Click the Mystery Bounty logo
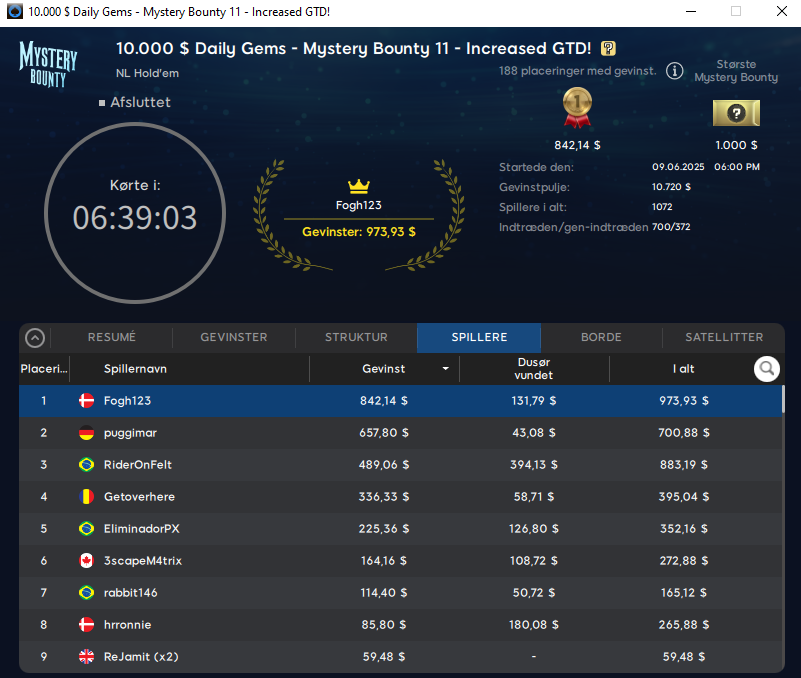The height and width of the screenshot is (678, 801). pos(49,64)
